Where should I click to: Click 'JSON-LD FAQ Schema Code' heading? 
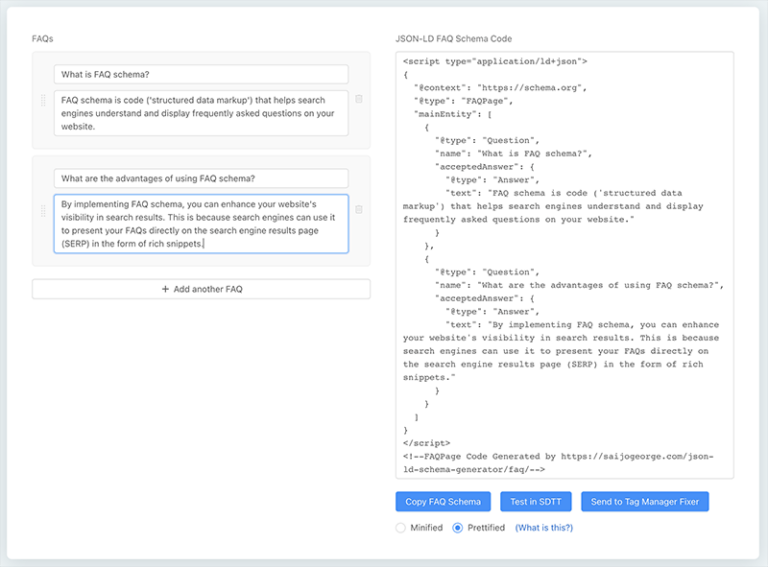tap(454, 39)
